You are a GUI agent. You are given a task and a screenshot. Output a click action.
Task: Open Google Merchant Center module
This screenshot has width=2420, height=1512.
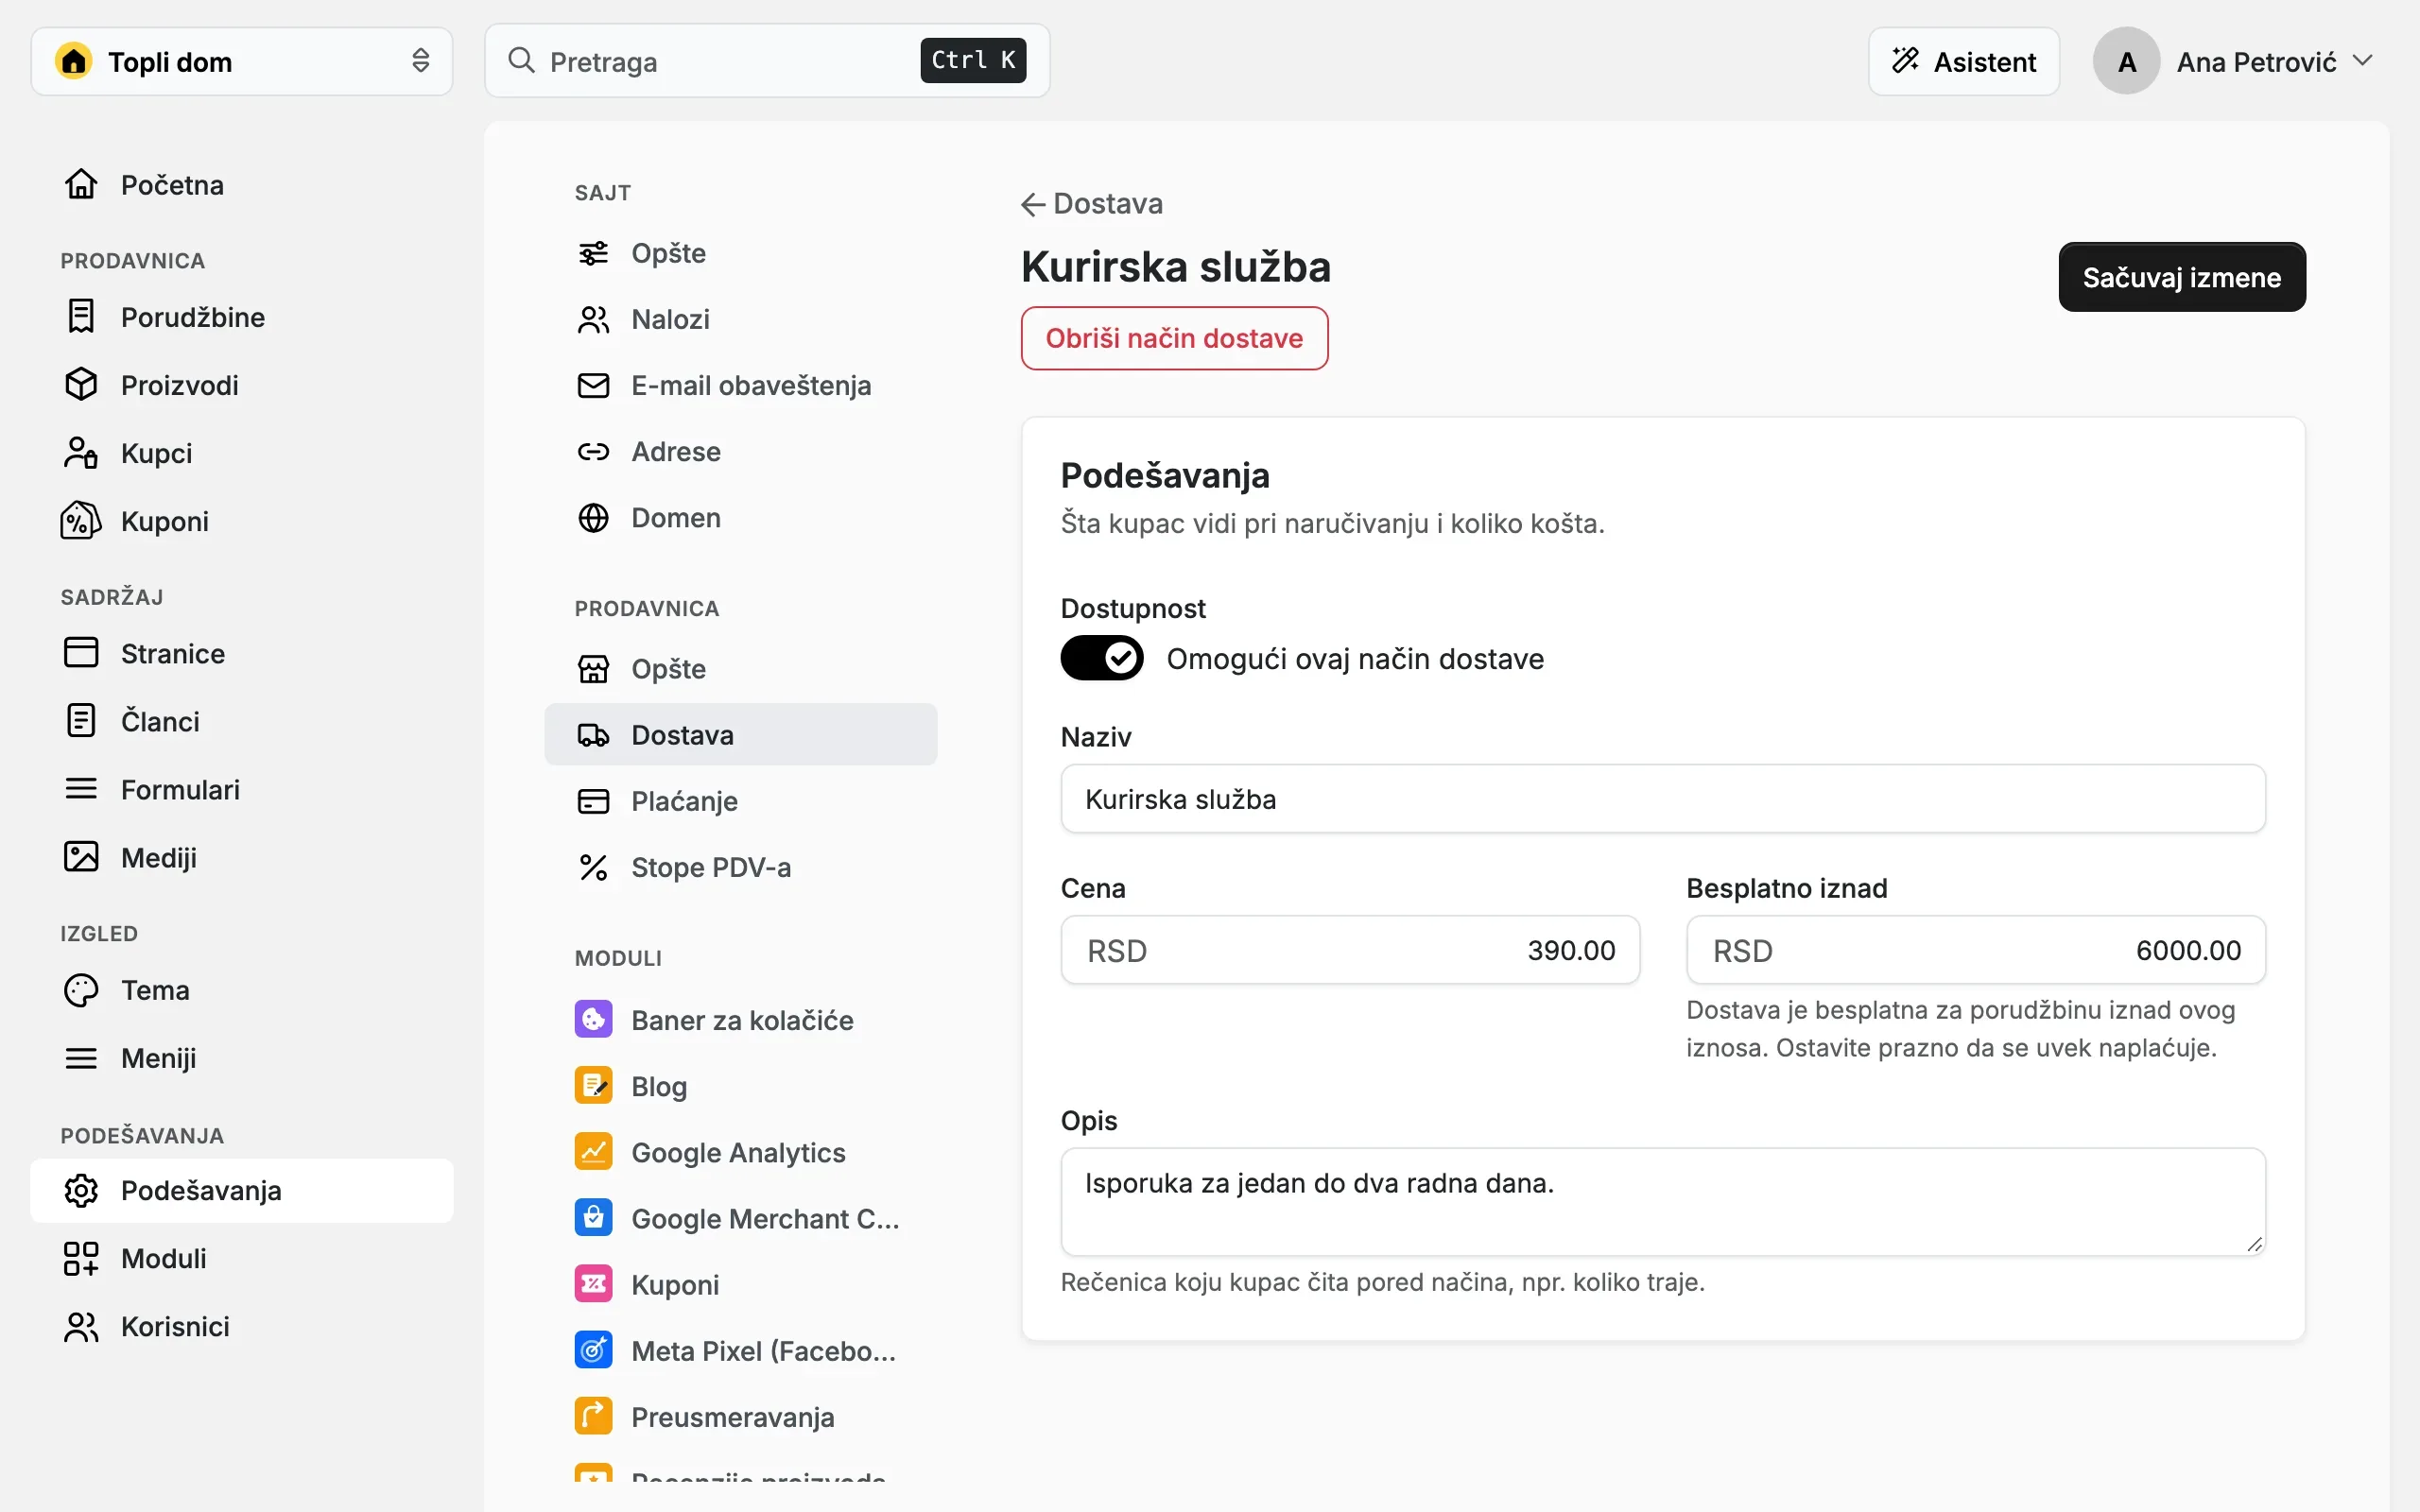tap(741, 1218)
